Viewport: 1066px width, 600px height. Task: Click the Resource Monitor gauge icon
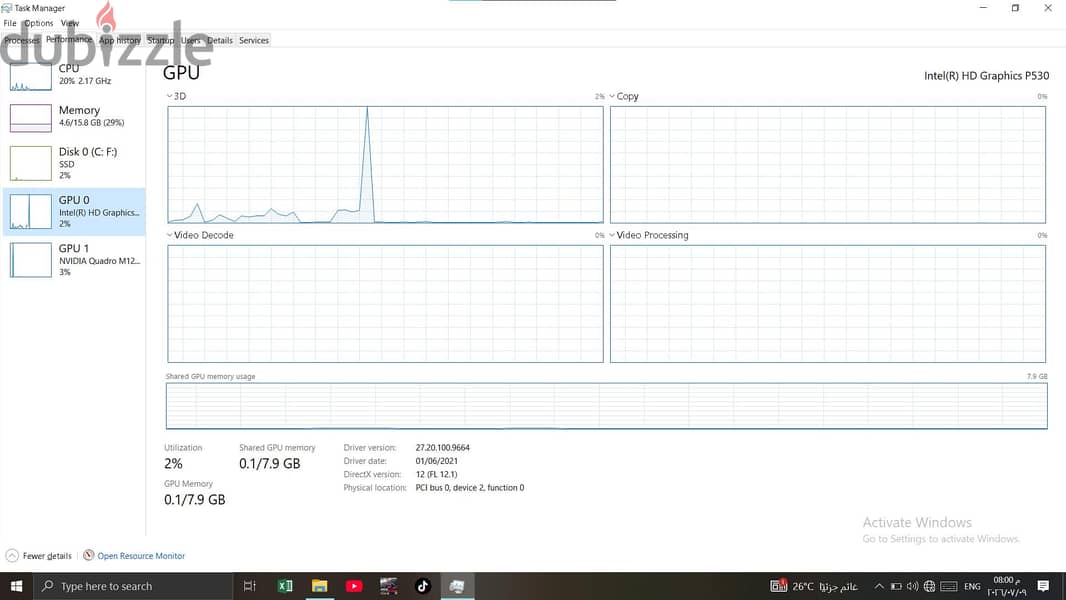click(88, 555)
